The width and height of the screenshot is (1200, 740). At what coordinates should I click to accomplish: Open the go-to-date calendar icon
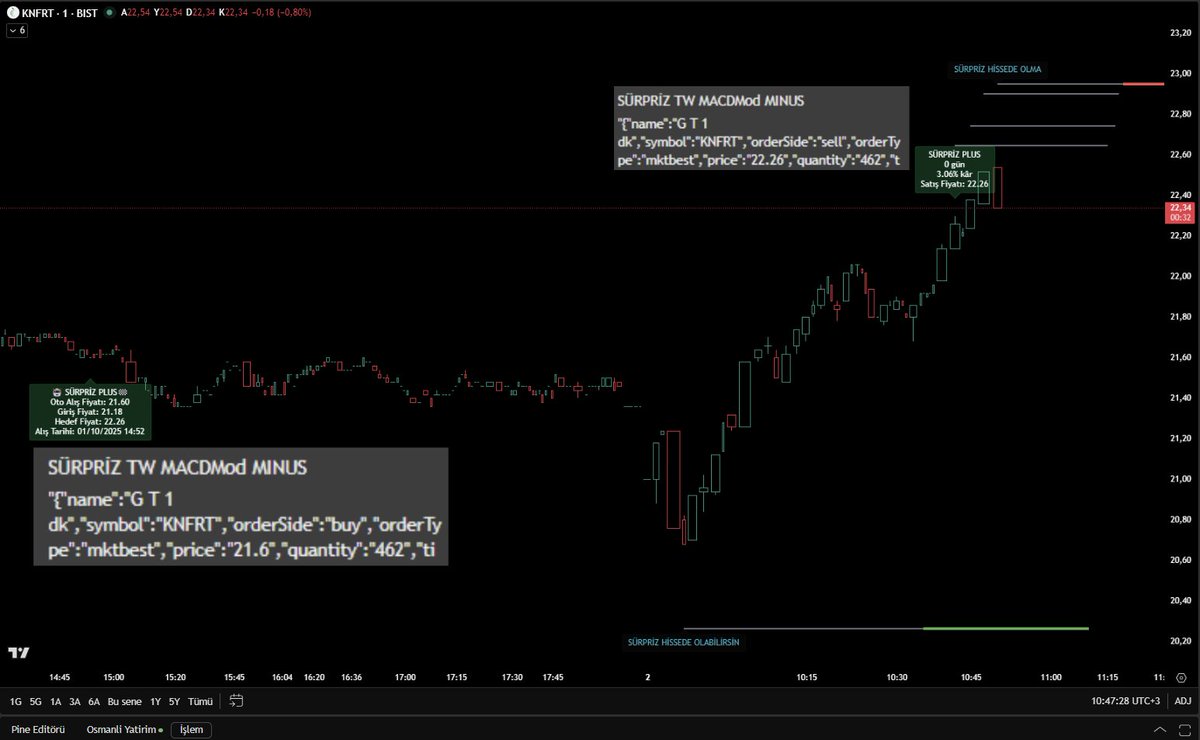(x=236, y=701)
